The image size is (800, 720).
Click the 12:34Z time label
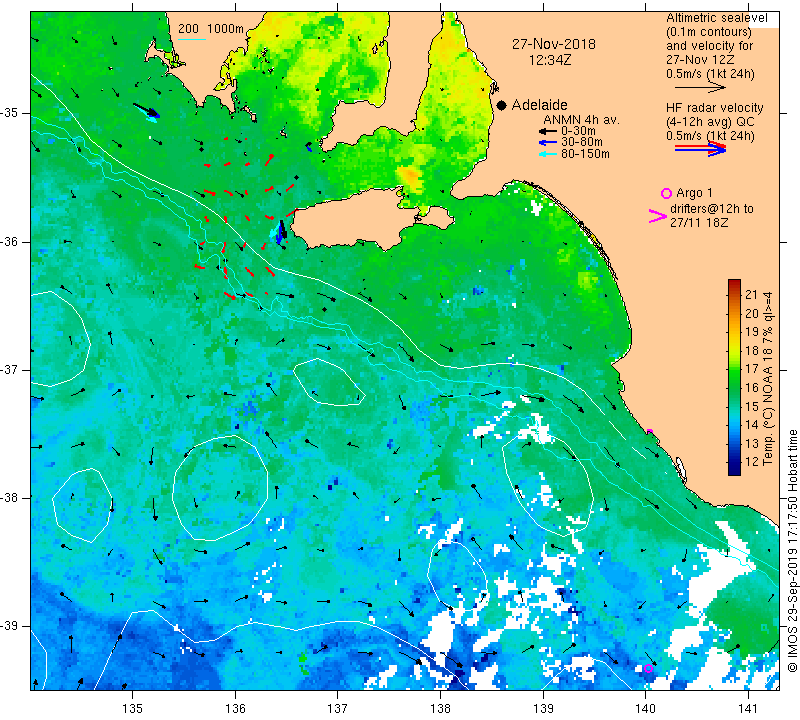[x=549, y=60]
